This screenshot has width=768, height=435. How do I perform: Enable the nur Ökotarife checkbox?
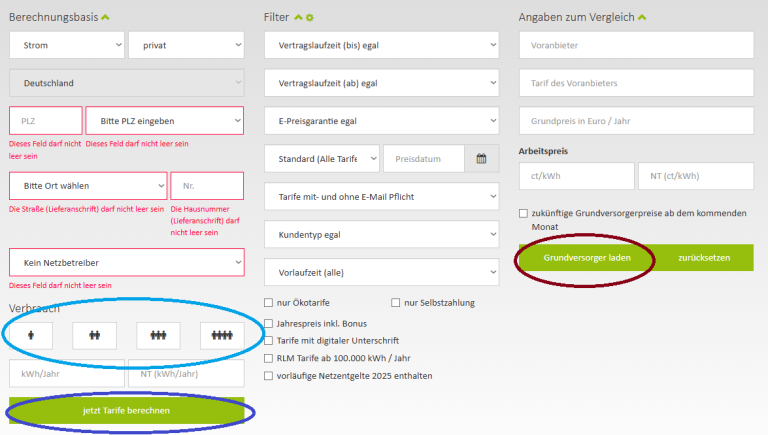point(269,303)
